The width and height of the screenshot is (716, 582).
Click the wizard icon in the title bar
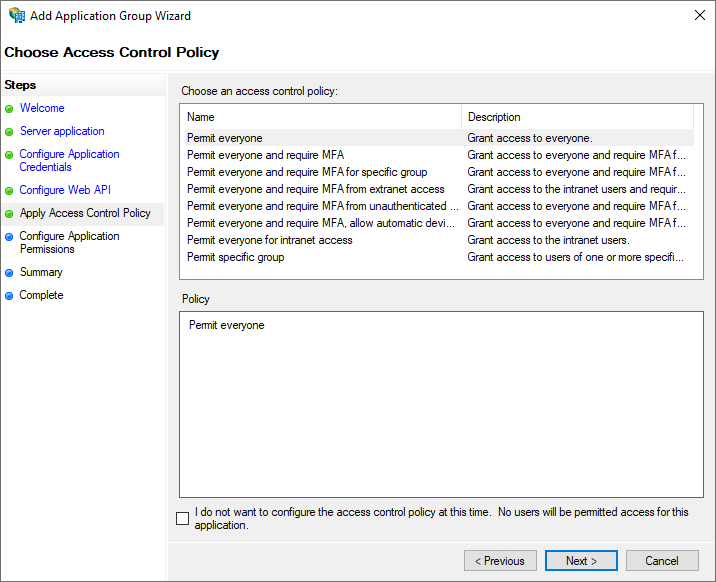coord(17,16)
